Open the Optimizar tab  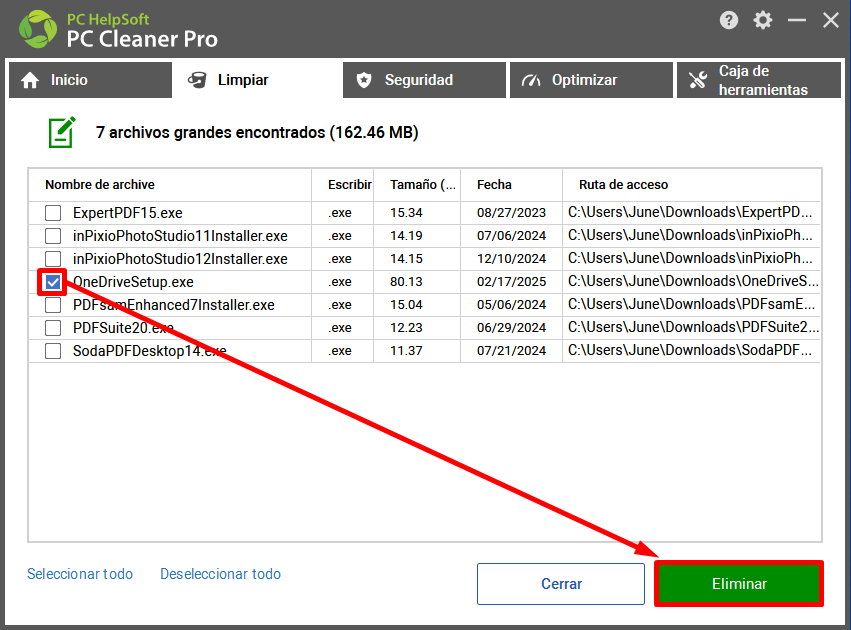(x=591, y=80)
